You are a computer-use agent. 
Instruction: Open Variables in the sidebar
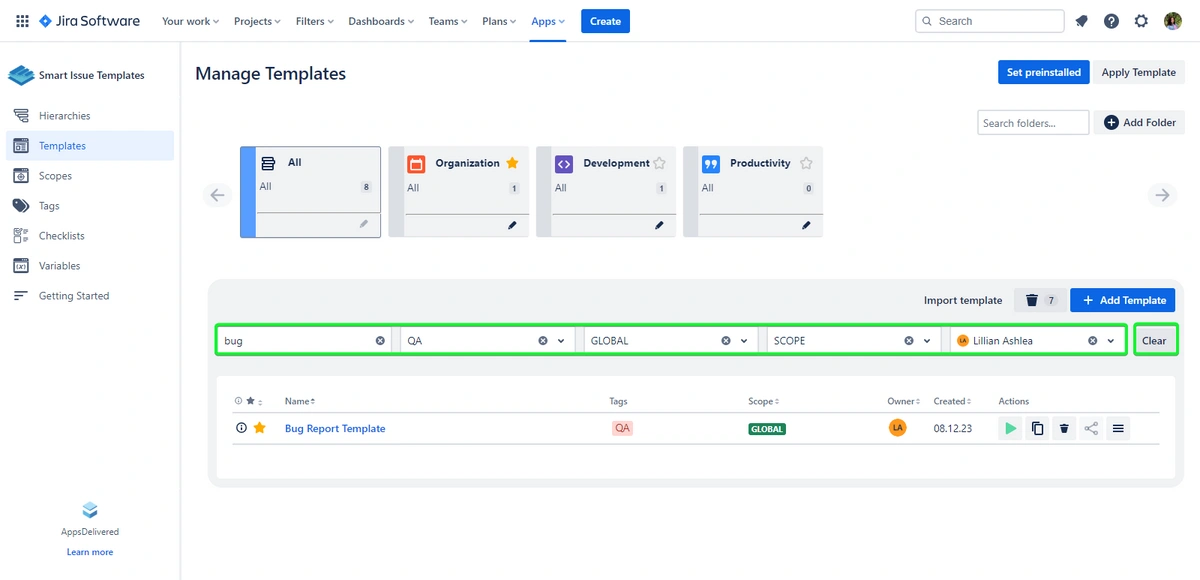pos(90,266)
